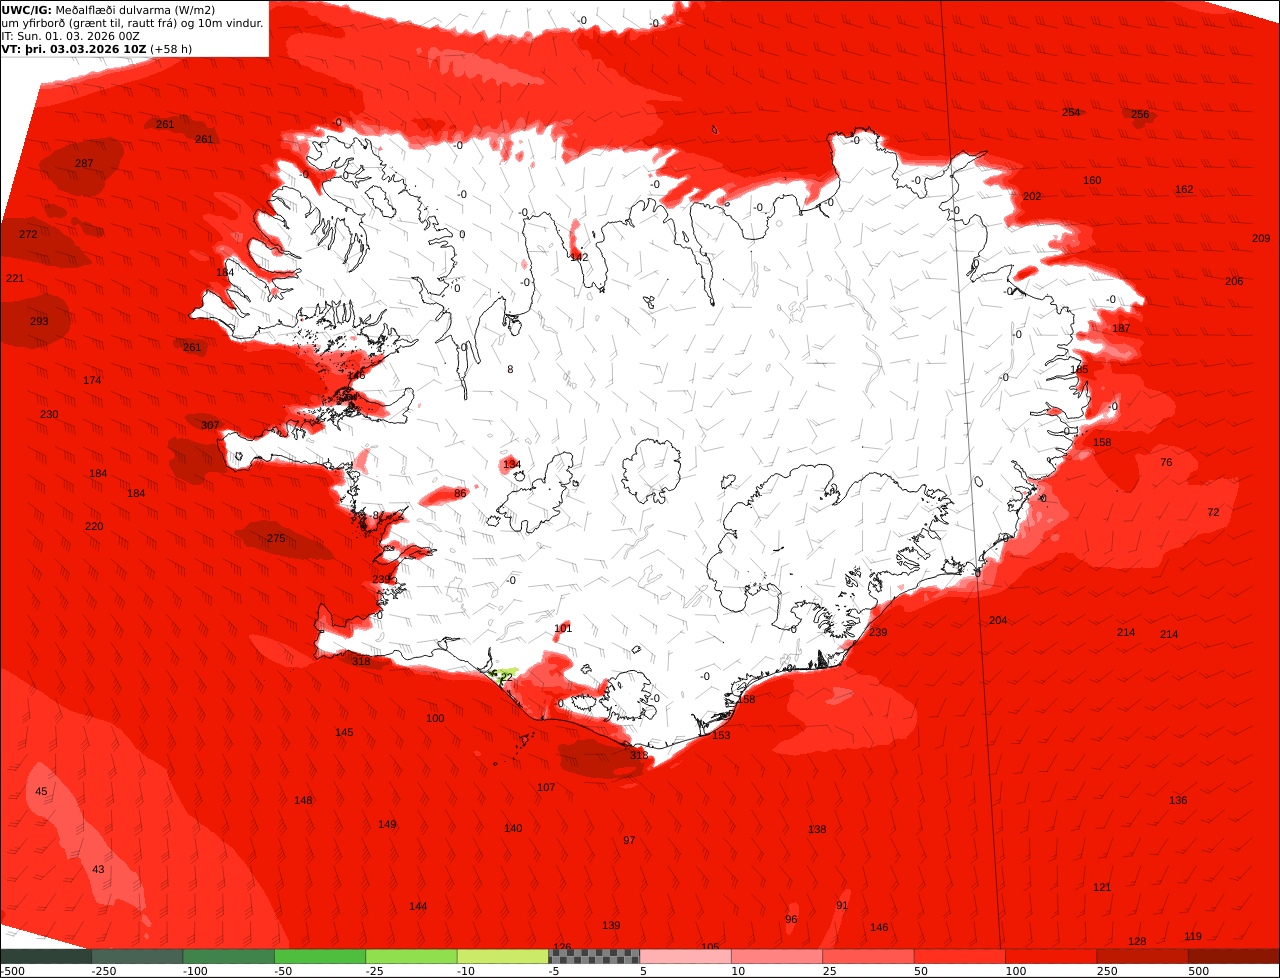Click the legend label '500'

coord(1198,971)
